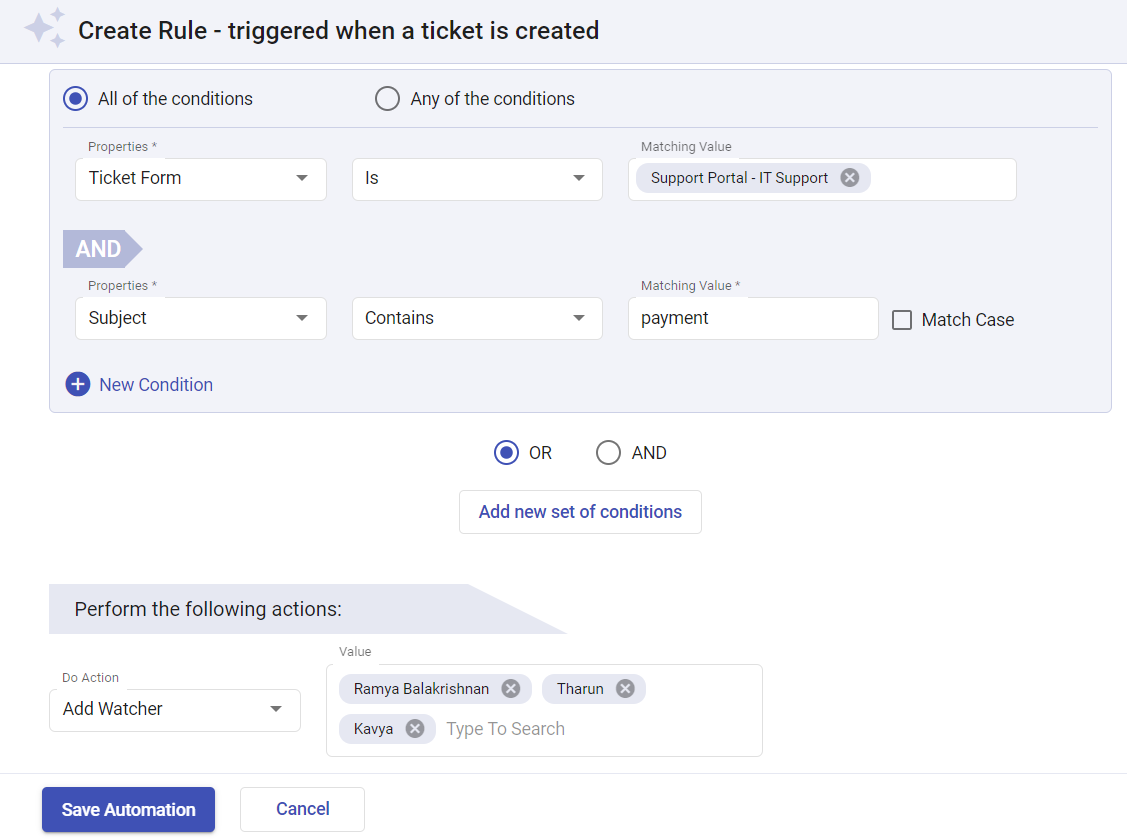1127x840 pixels.
Task: Switch the condition set connector to AND
Action: (608, 452)
